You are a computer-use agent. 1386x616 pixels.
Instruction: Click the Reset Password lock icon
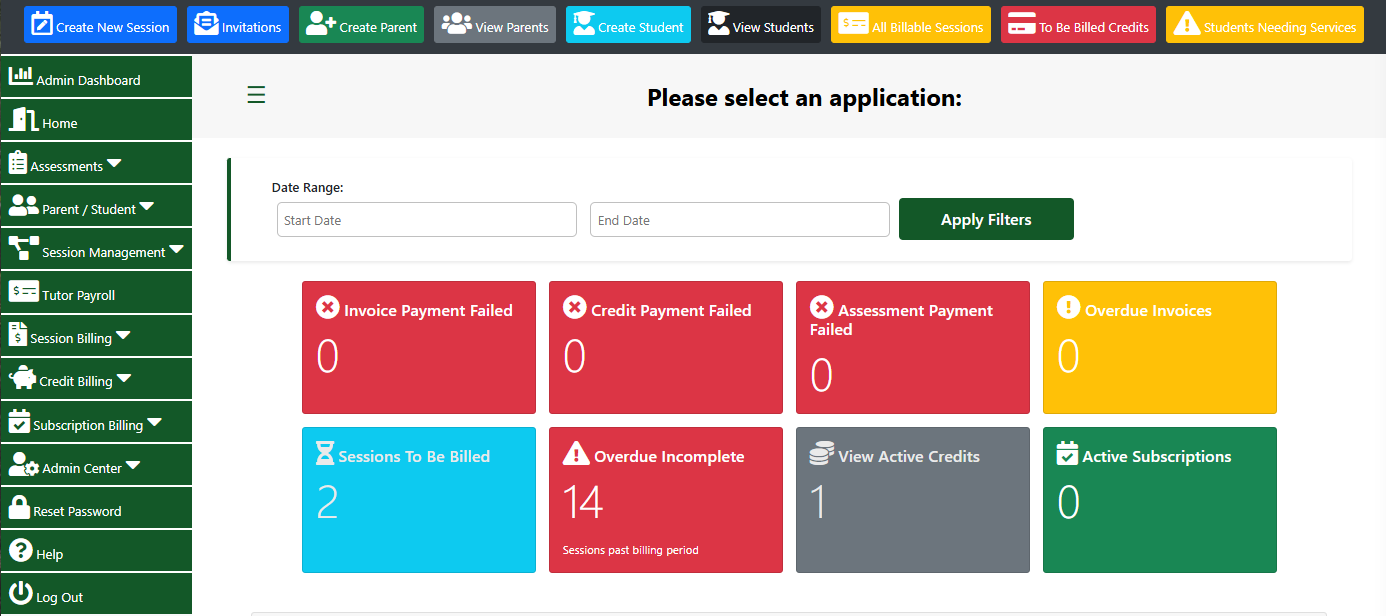tap(19, 508)
